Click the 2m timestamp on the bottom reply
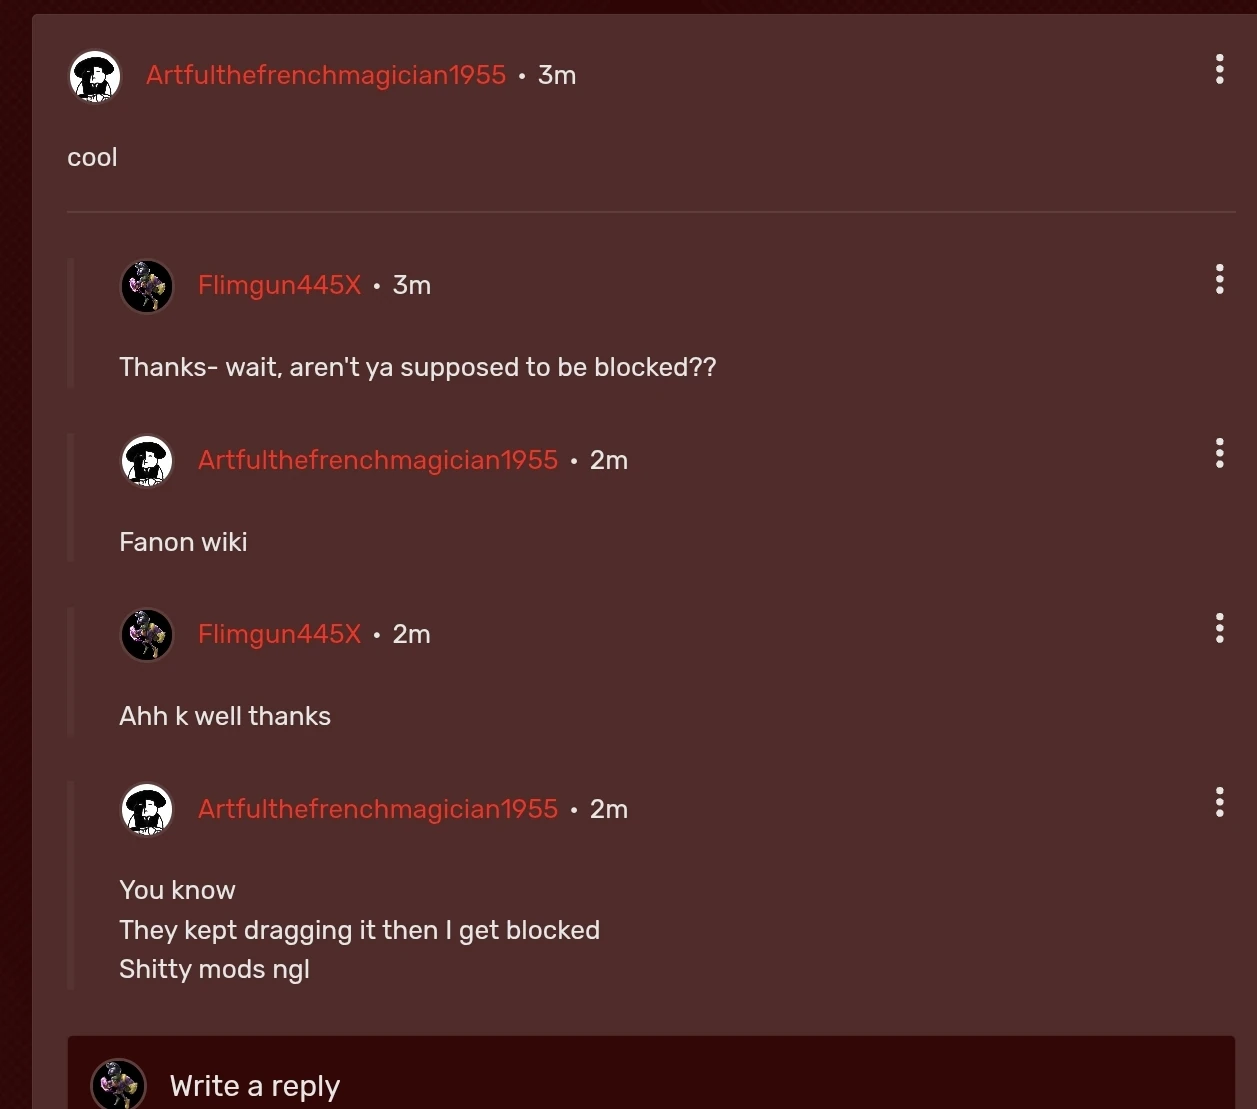The height and width of the screenshot is (1109, 1257). point(608,809)
